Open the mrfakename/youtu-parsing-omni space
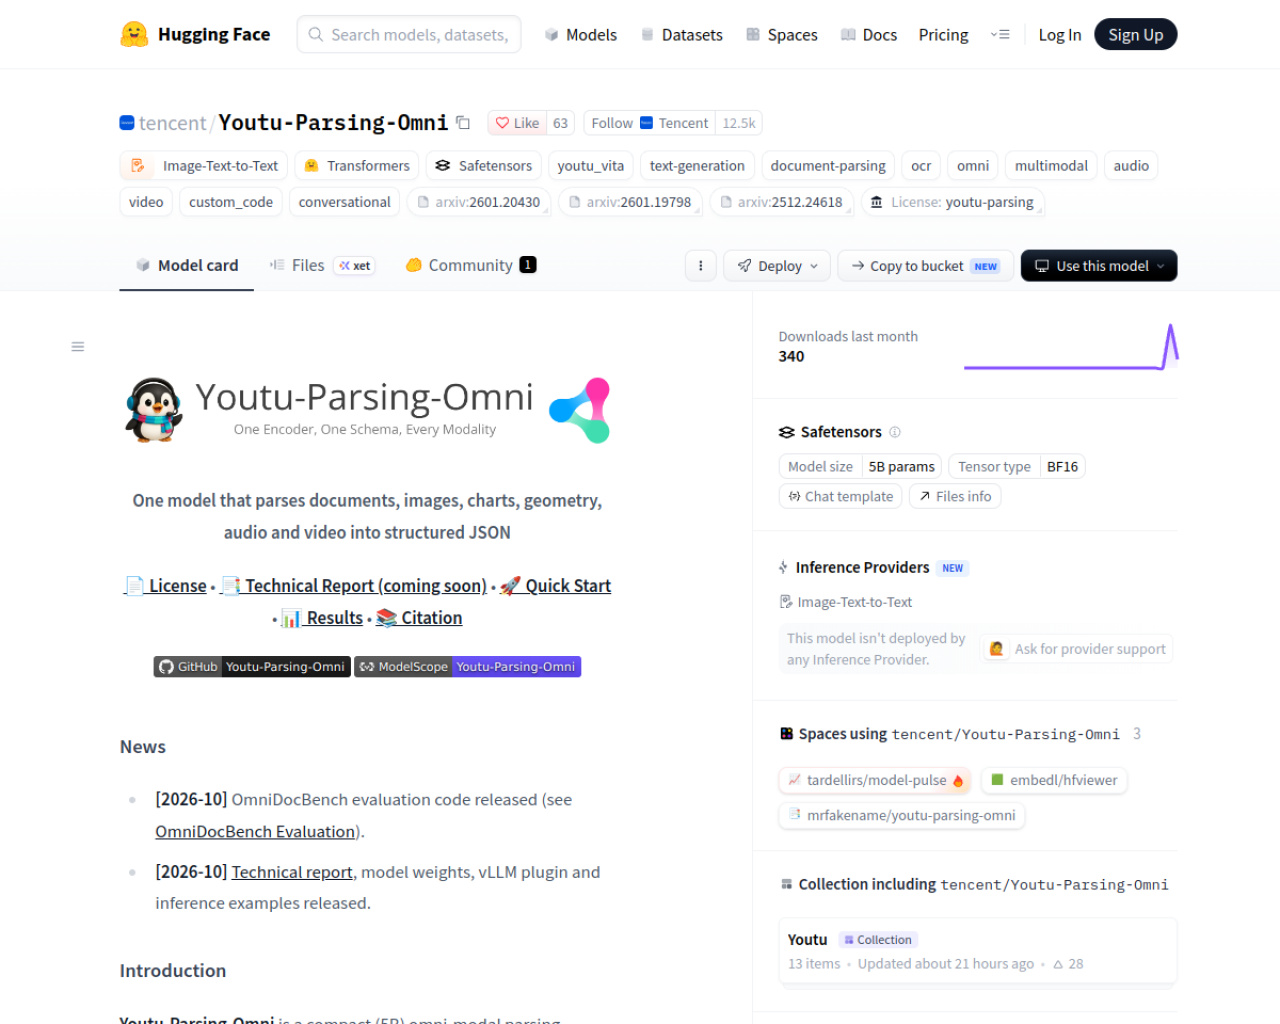1280x1024 pixels. pyautogui.click(x=902, y=815)
